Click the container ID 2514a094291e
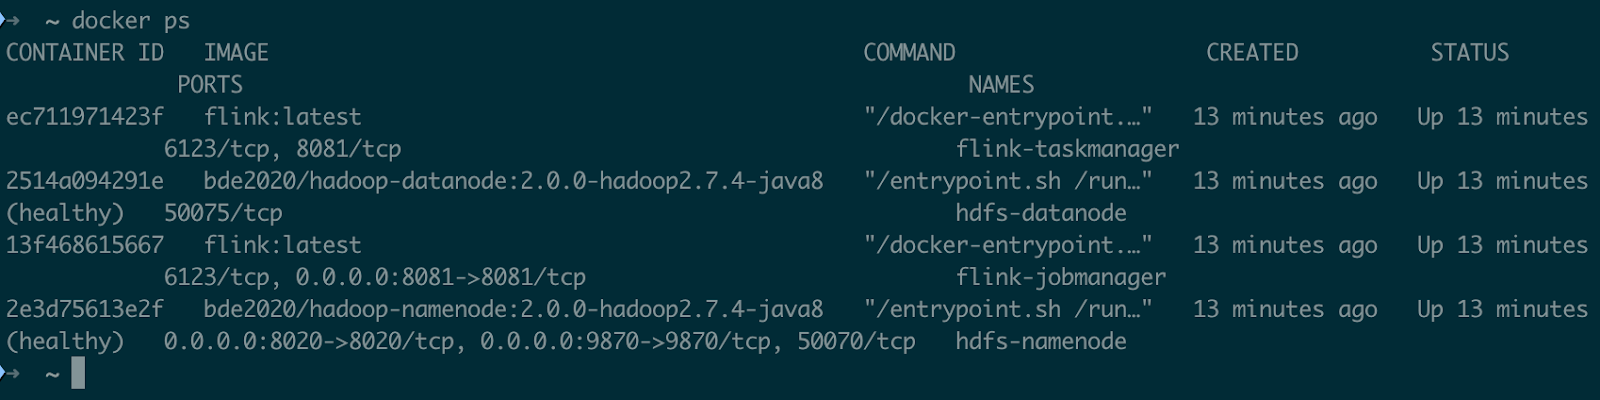This screenshot has width=1600, height=400. [x=85, y=181]
